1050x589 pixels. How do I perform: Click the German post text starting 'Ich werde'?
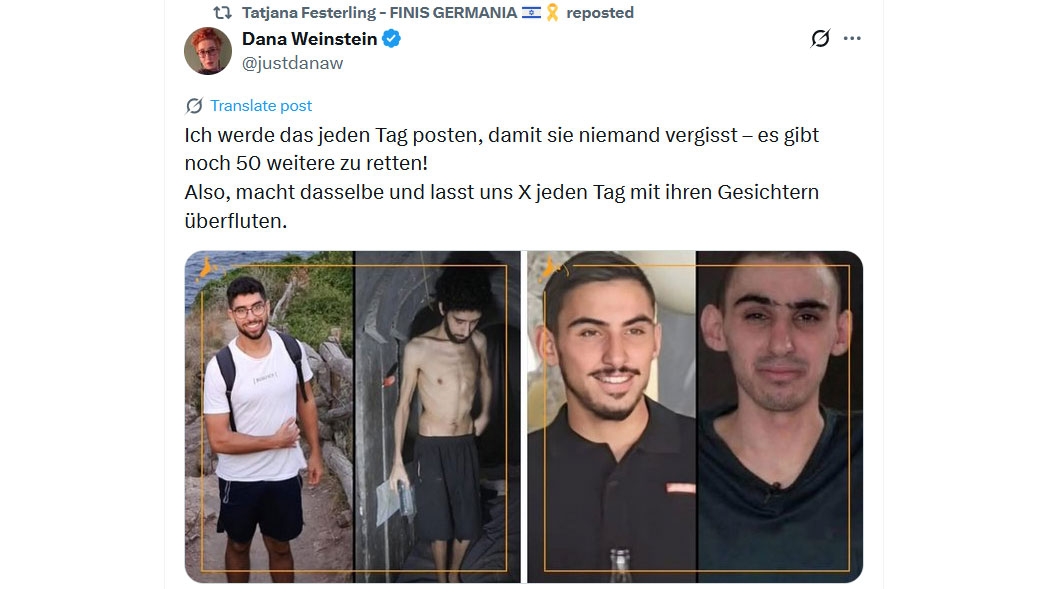point(502,149)
